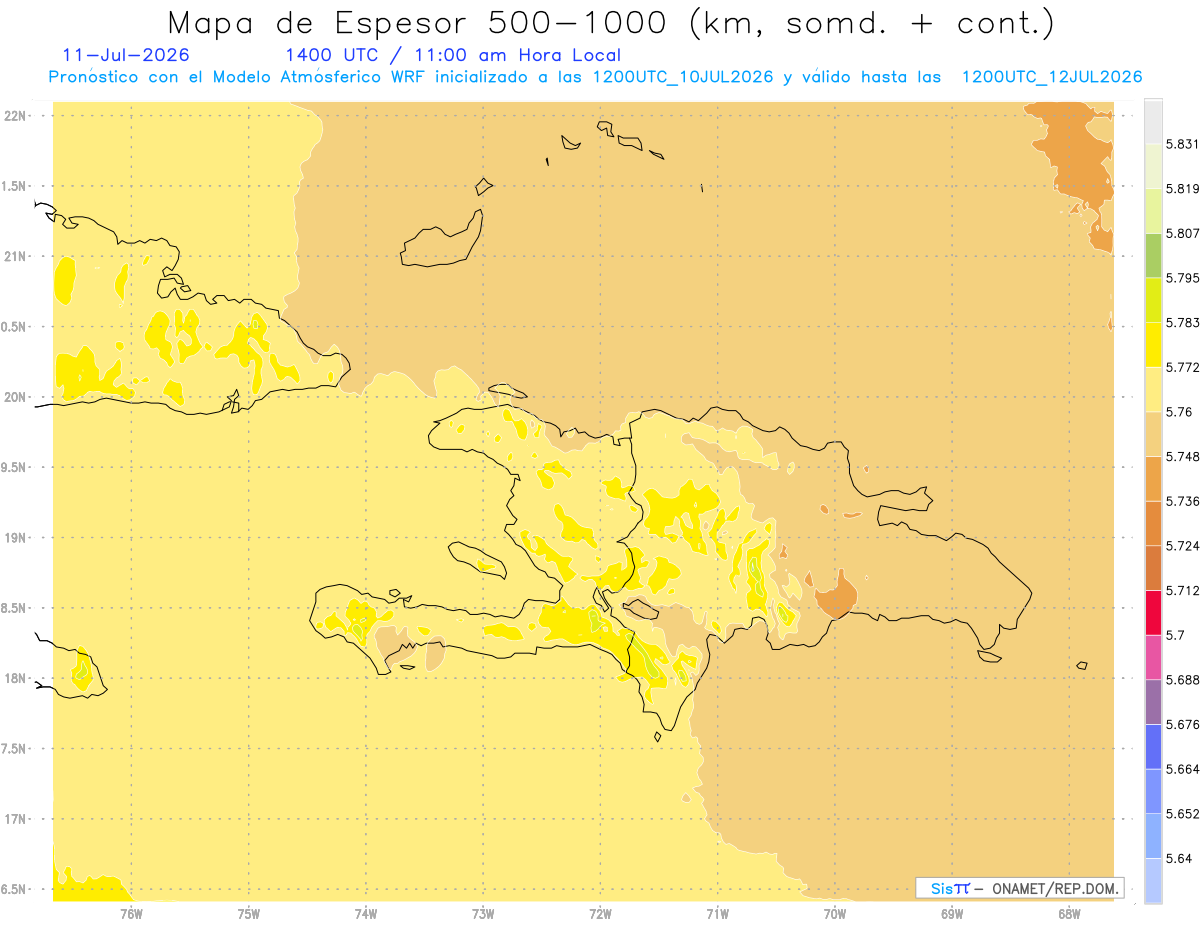Click the tan legend swatch between 5.748 and 5.76

coord(1153,434)
